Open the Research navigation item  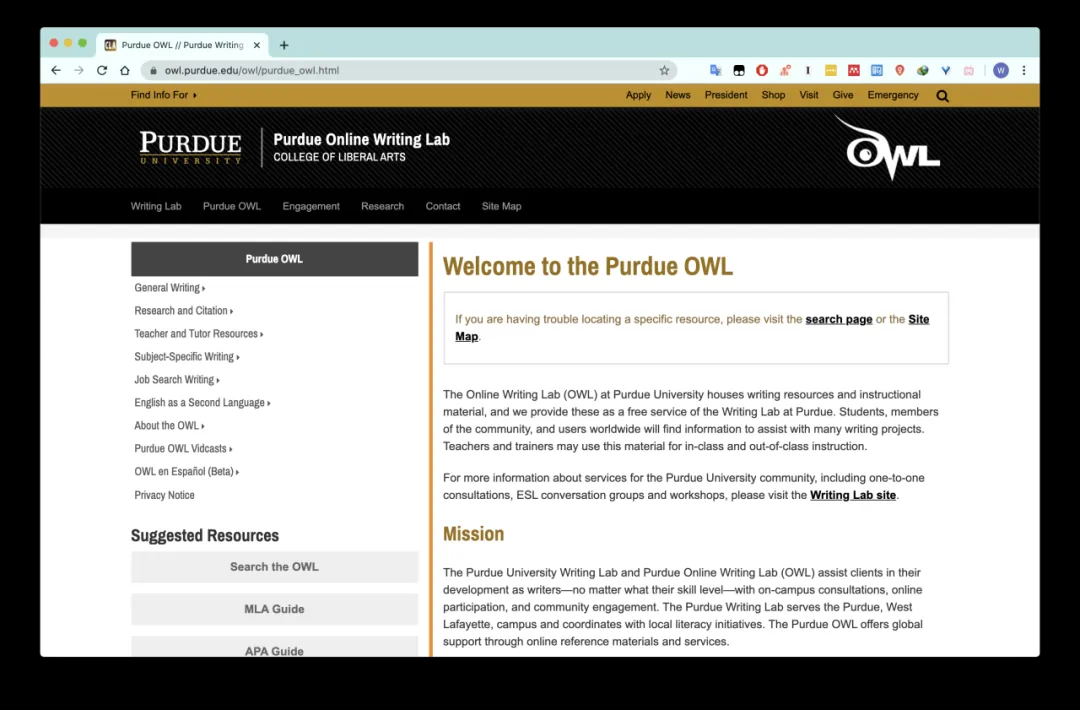point(382,206)
